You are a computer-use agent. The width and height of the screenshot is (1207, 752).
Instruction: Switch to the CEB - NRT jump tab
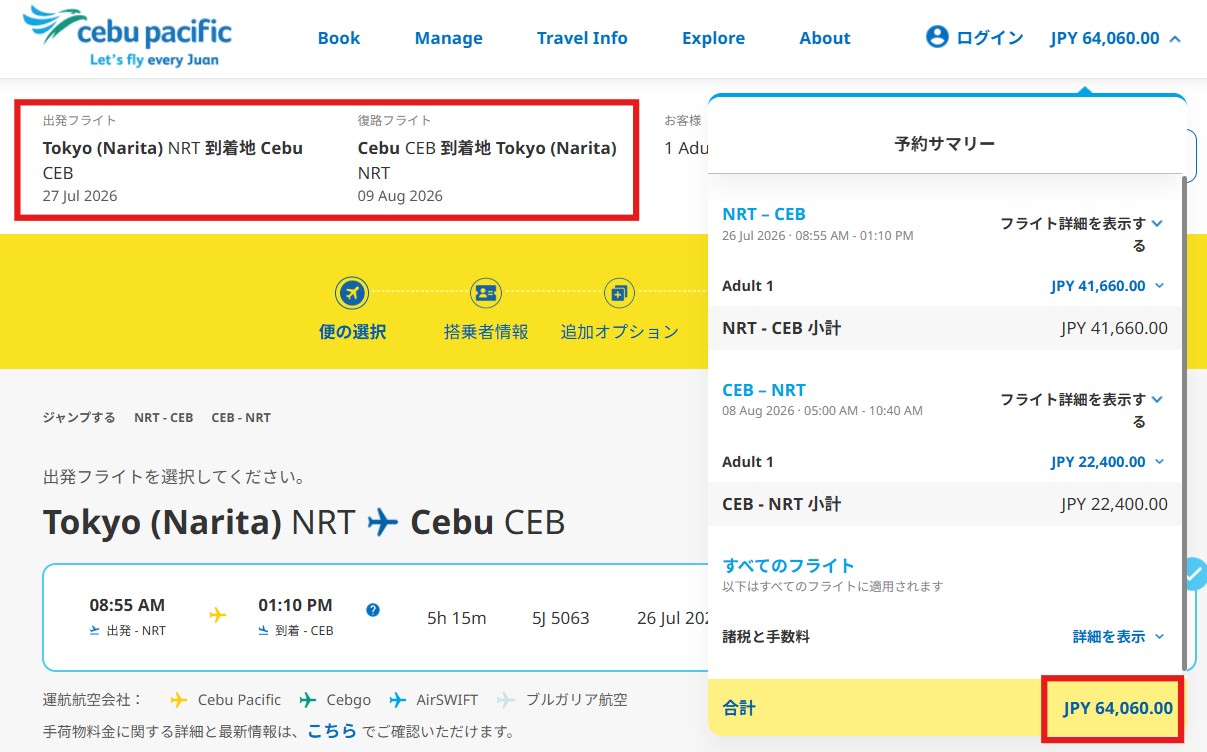[240, 417]
